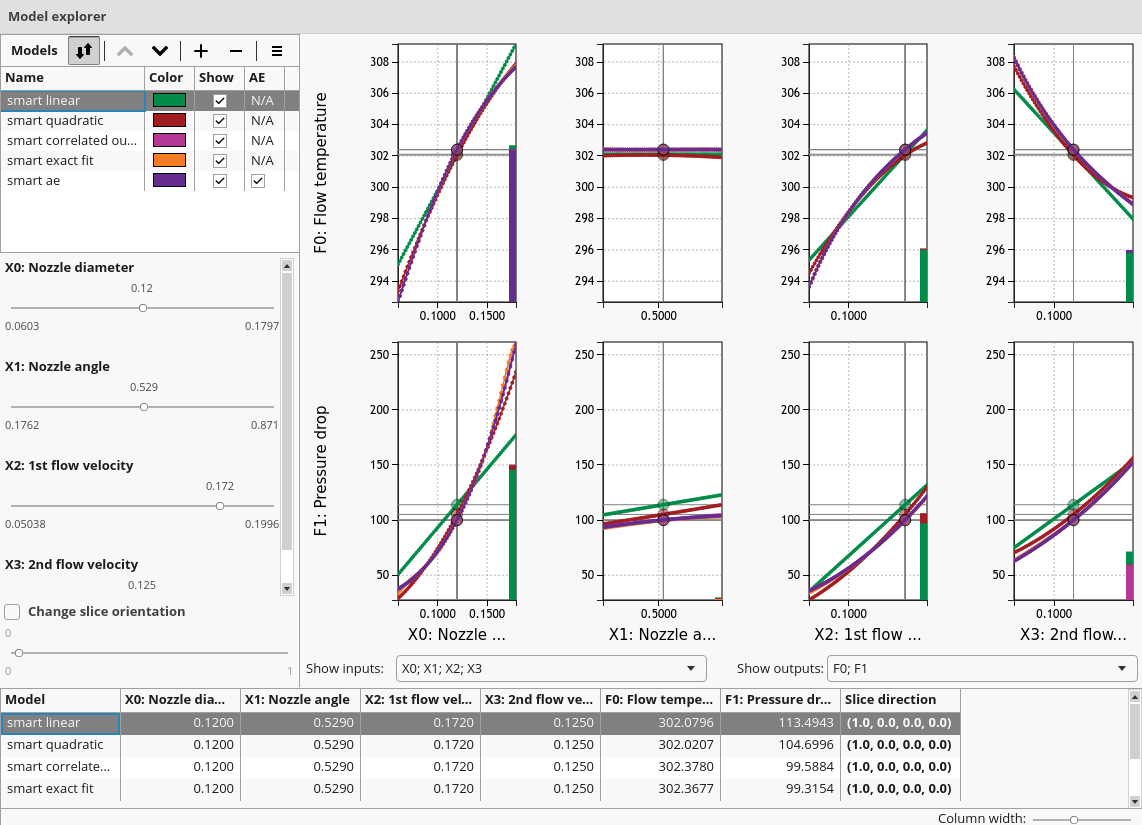Change the smart linear green color swatch
Screen dimensions: 1142x825
[x=169, y=101]
